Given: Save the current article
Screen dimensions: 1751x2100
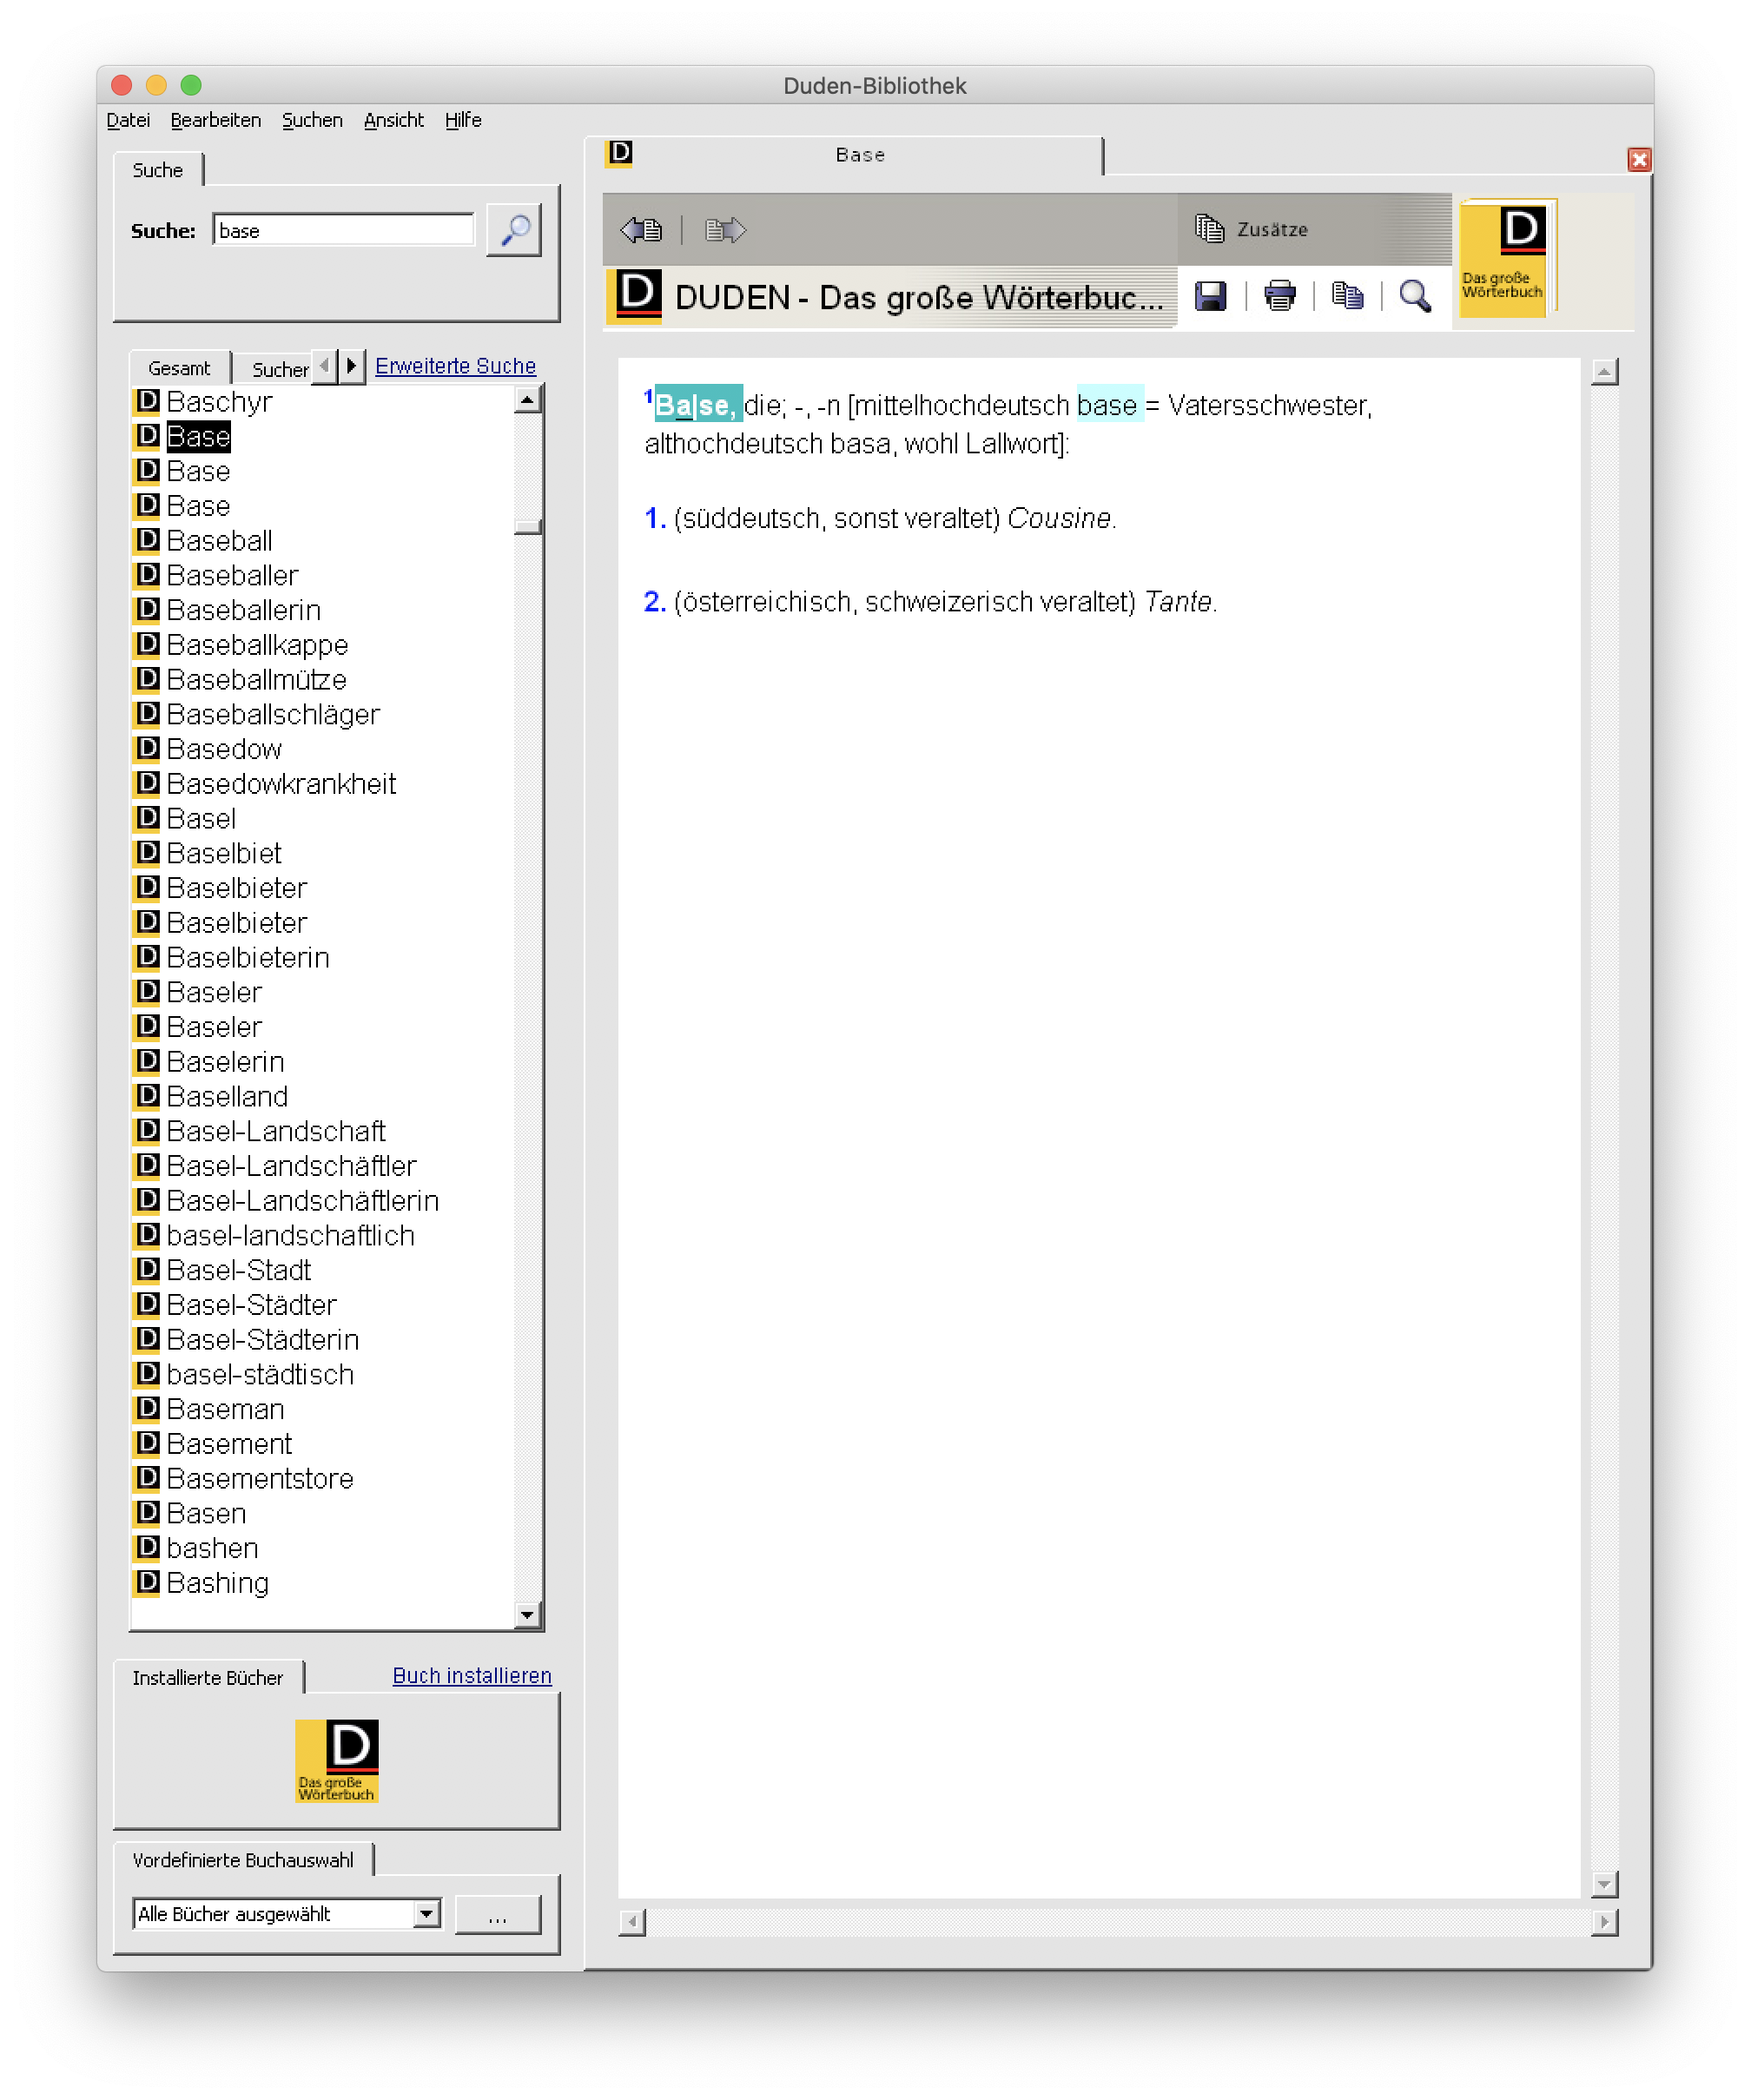Looking at the screenshot, I should [1211, 296].
